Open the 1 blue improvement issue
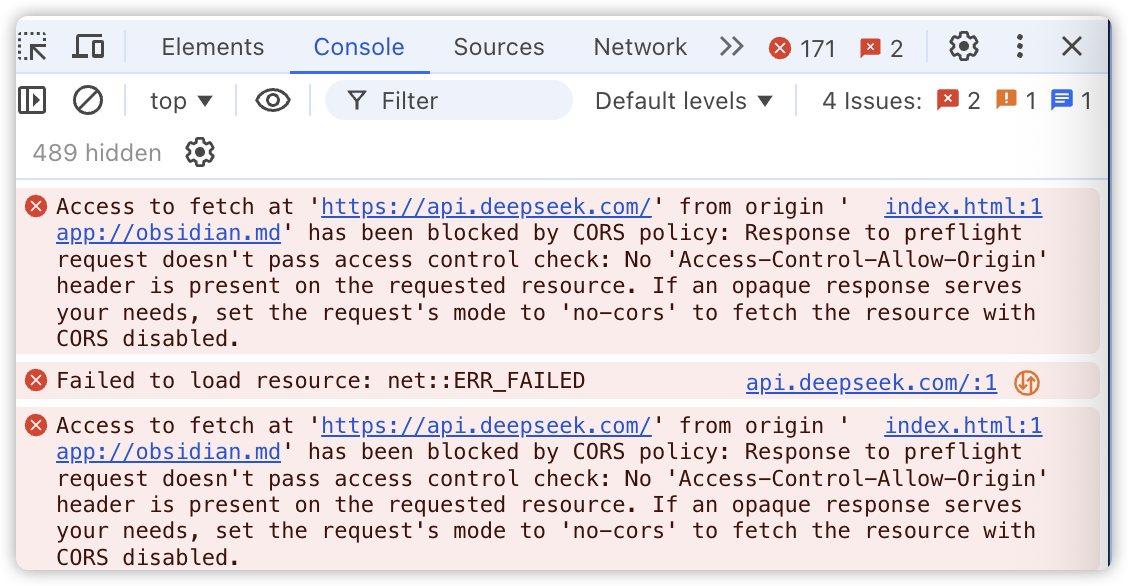The height and width of the screenshot is (586, 1128). (x=1071, y=101)
